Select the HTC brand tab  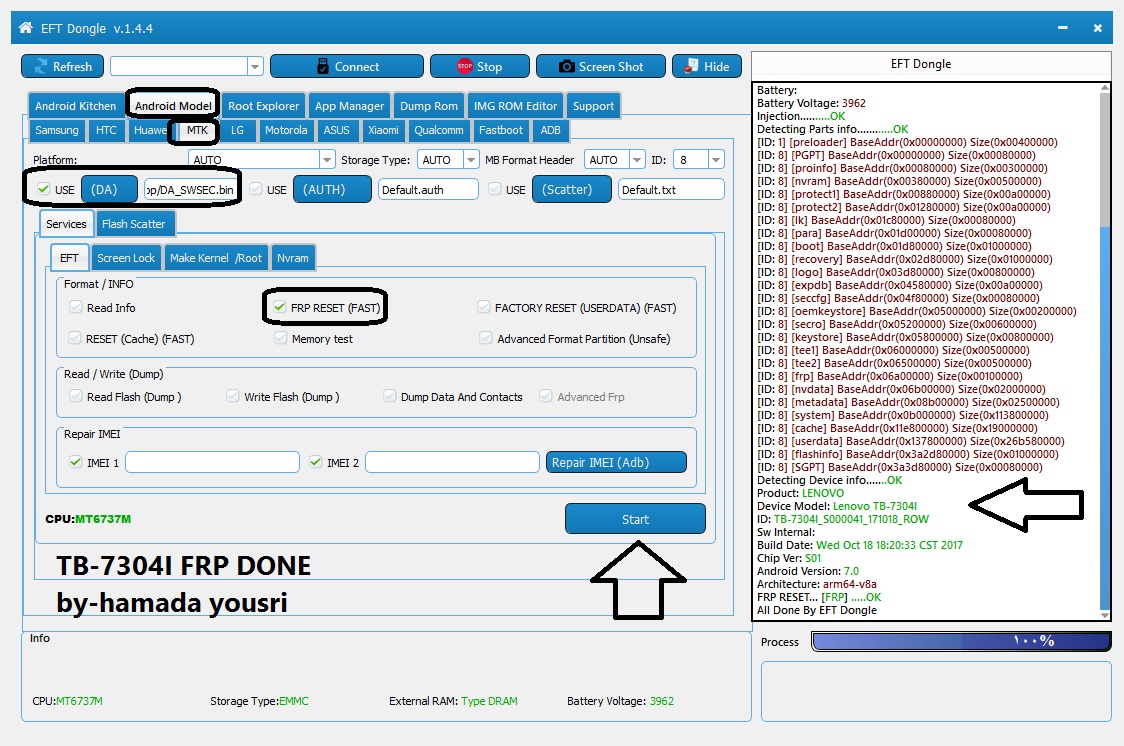click(x=106, y=130)
